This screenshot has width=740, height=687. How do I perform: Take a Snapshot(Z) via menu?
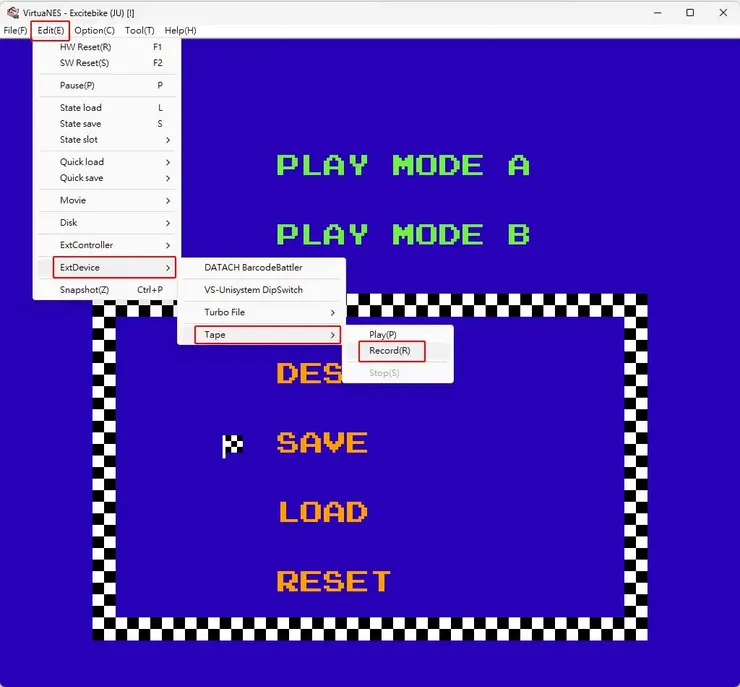pos(107,290)
